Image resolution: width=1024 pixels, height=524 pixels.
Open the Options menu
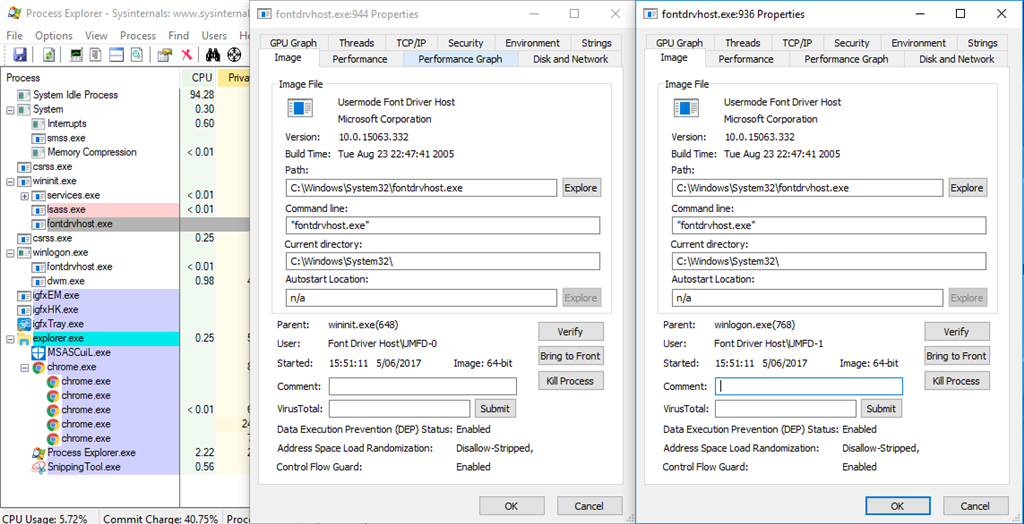coord(54,35)
